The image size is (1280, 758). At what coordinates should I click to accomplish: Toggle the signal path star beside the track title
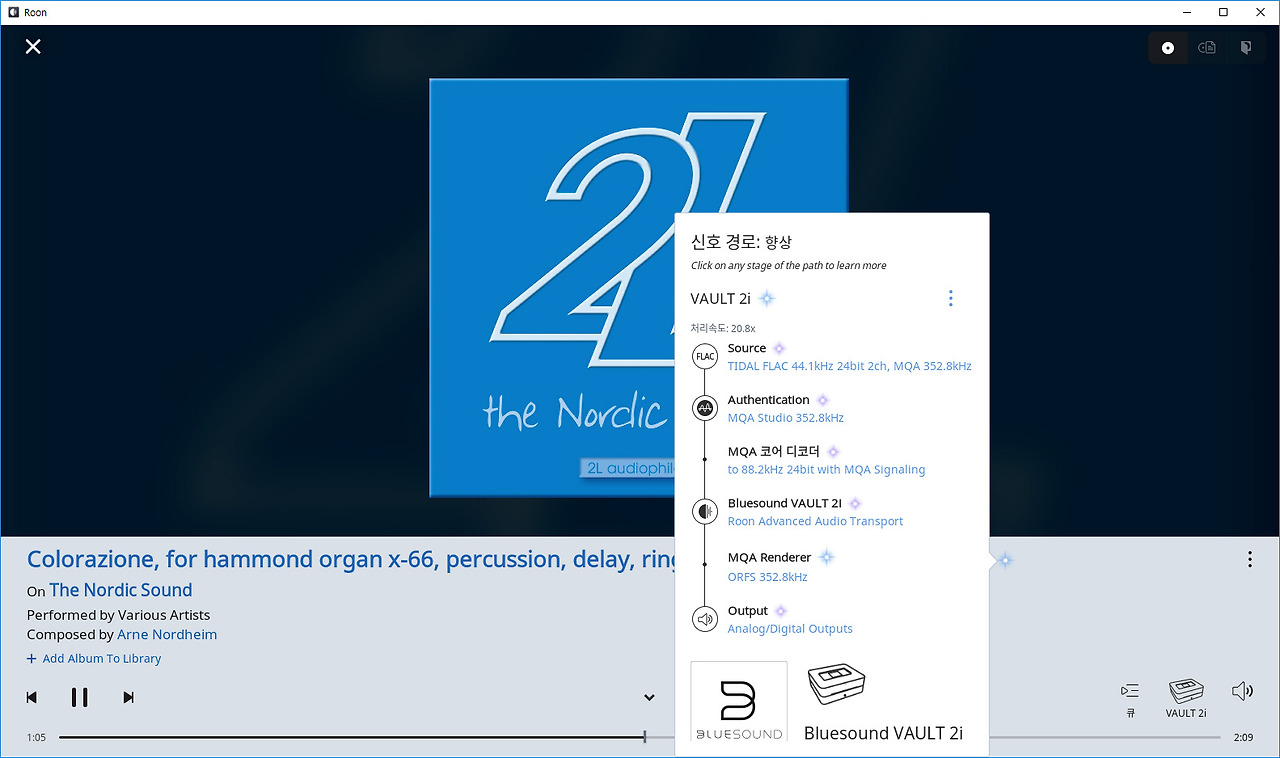click(x=1005, y=560)
